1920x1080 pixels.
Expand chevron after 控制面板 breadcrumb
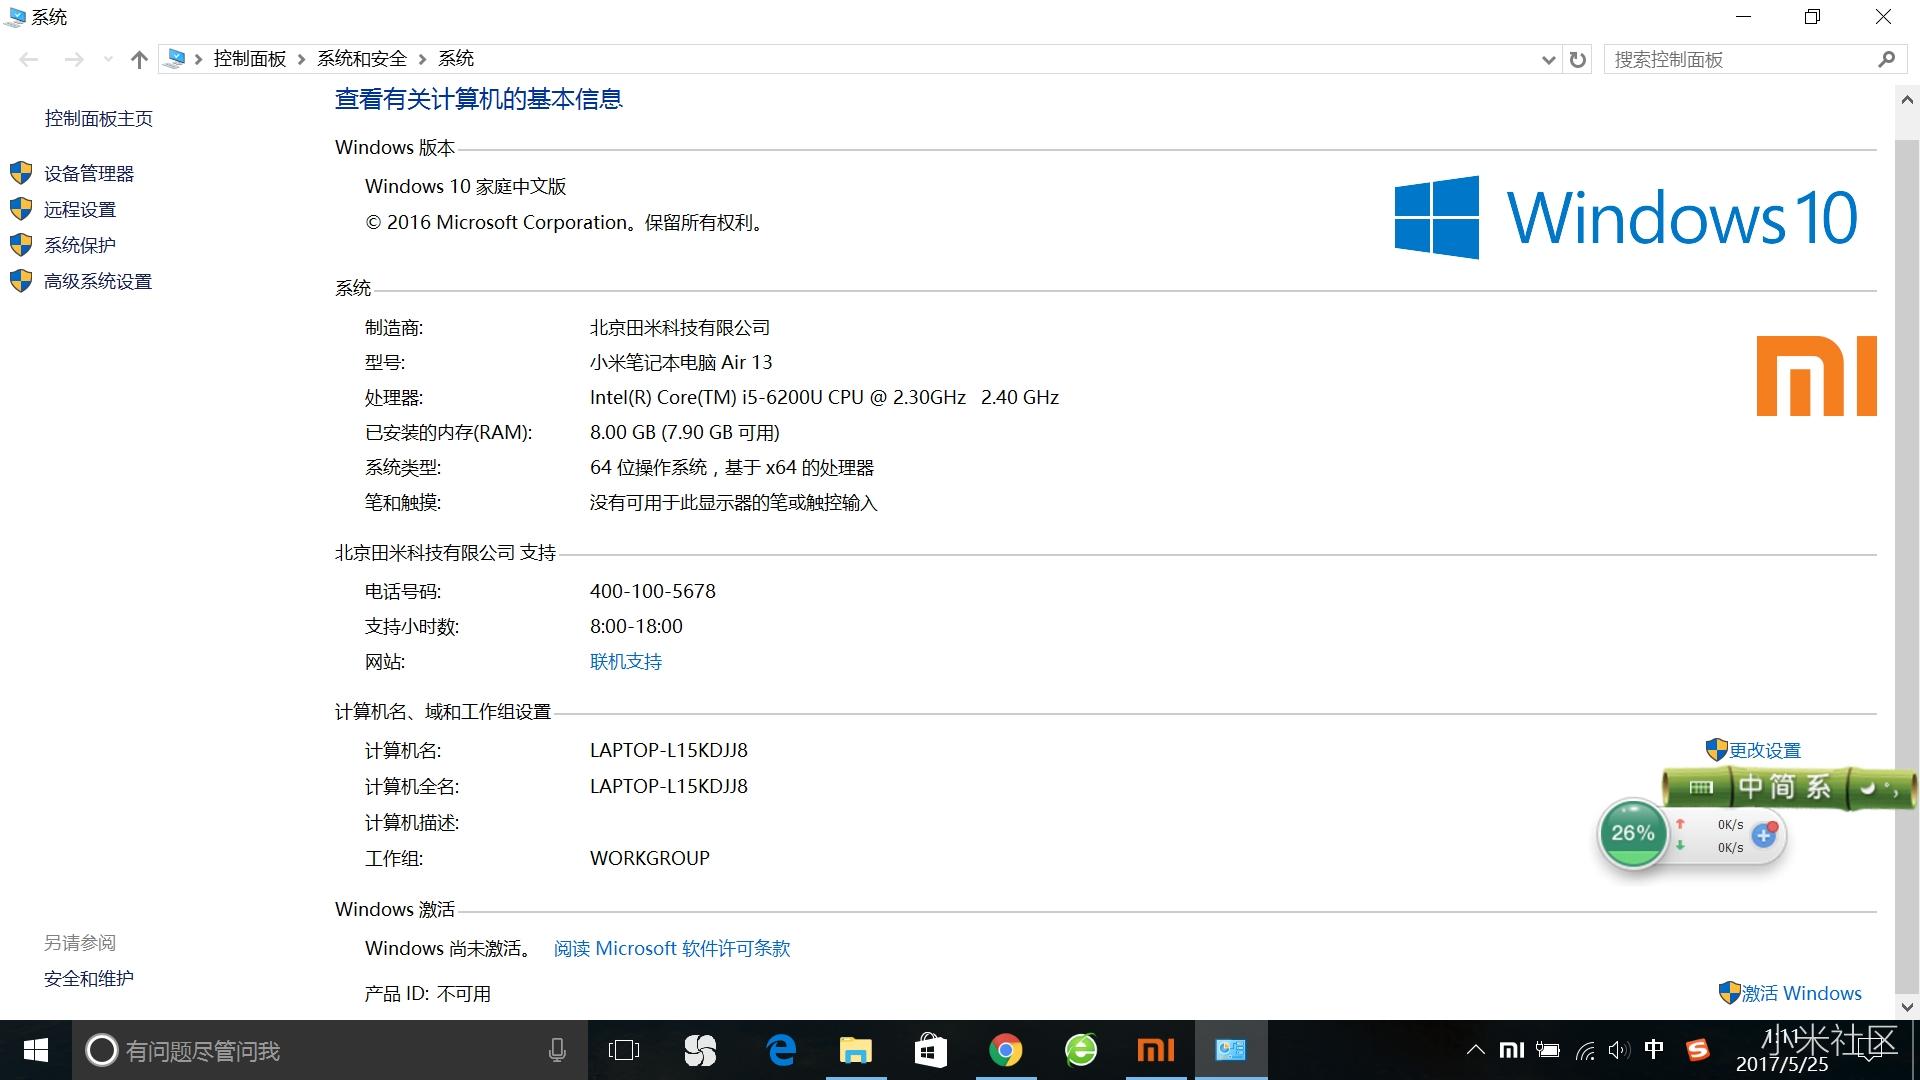pyautogui.click(x=301, y=59)
